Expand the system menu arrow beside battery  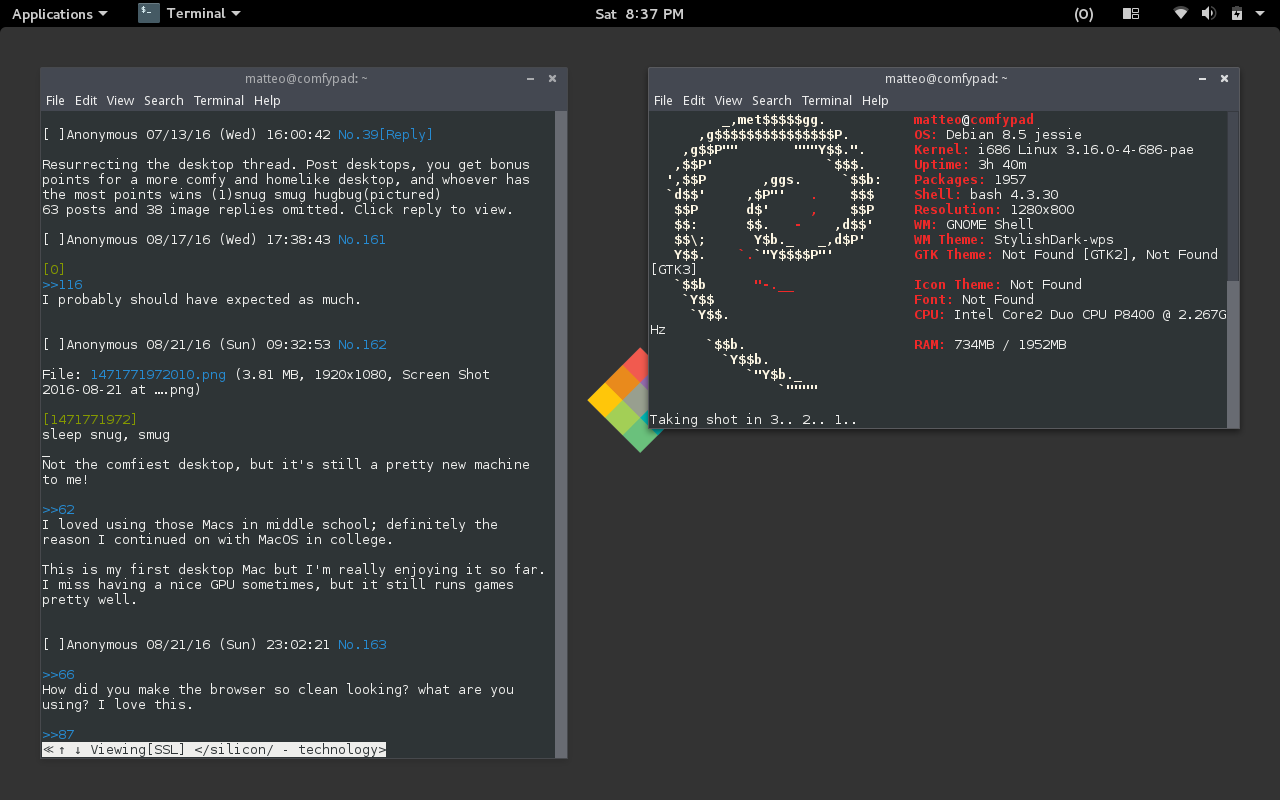point(1258,14)
